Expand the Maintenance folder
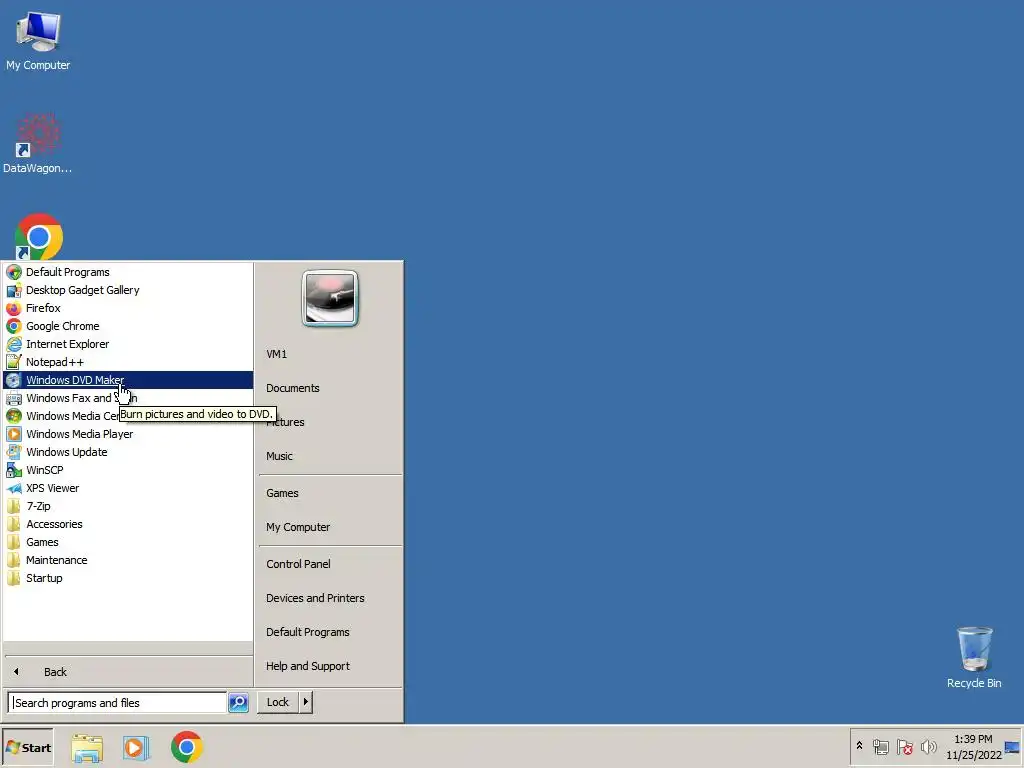The image size is (1024, 768). (x=128, y=560)
